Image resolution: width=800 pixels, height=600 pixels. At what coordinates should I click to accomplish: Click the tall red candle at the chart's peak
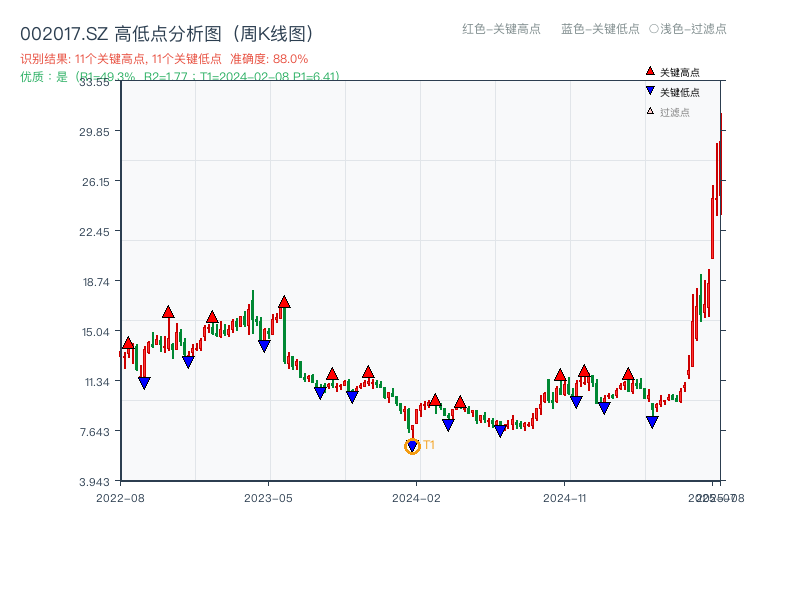coord(721,163)
